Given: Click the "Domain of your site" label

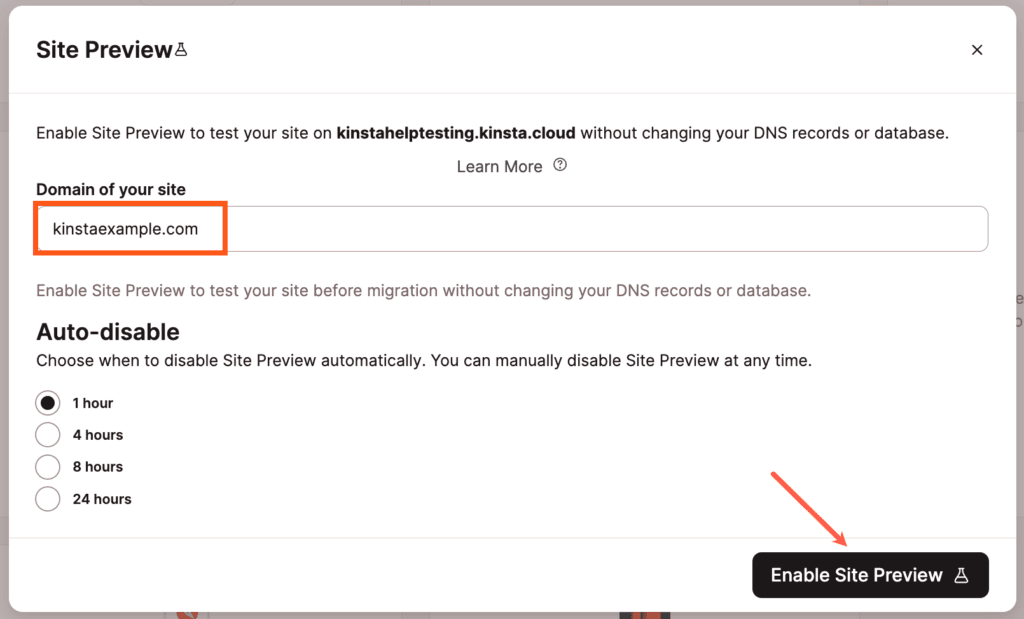Looking at the screenshot, I should [111, 189].
